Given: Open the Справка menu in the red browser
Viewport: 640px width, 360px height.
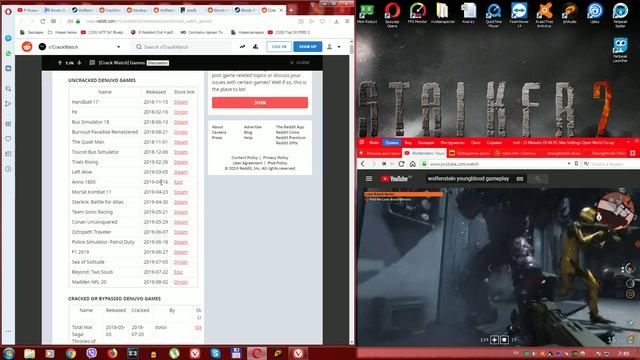Looking at the screenshot, I should pos(494,142).
